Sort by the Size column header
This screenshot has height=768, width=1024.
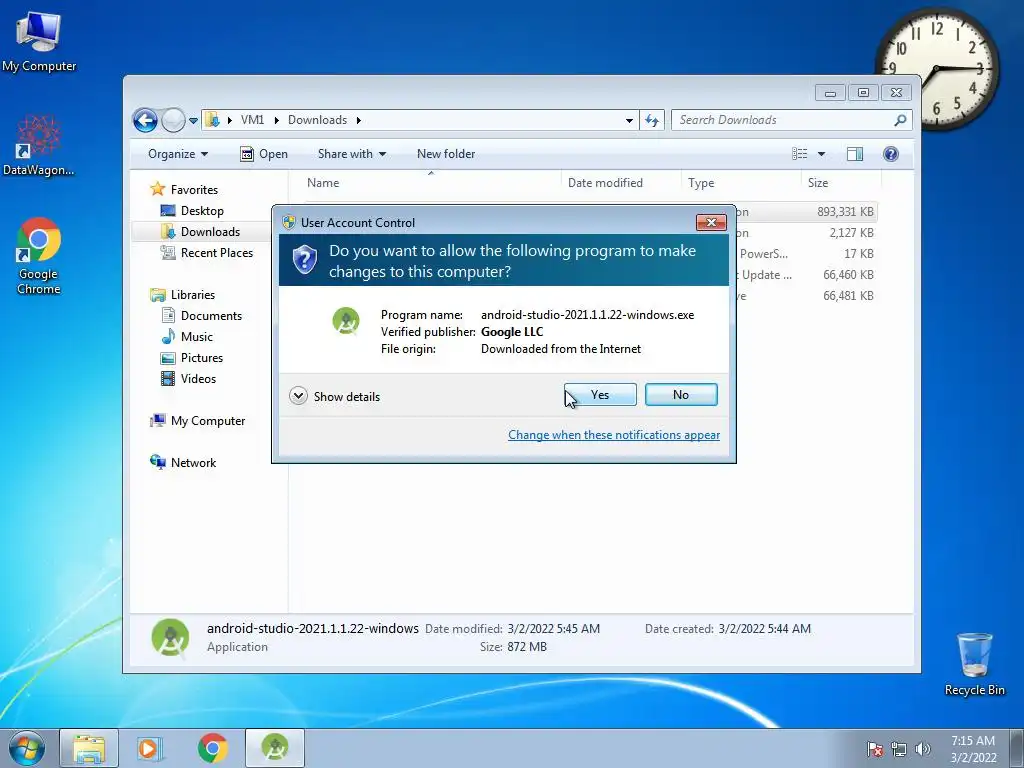pos(841,183)
